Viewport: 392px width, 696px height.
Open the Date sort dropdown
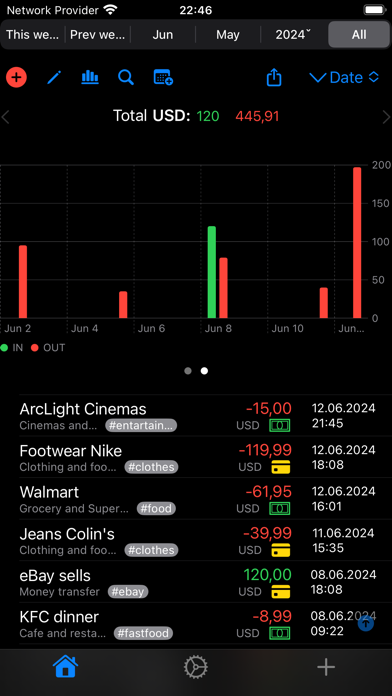(344, 78)
